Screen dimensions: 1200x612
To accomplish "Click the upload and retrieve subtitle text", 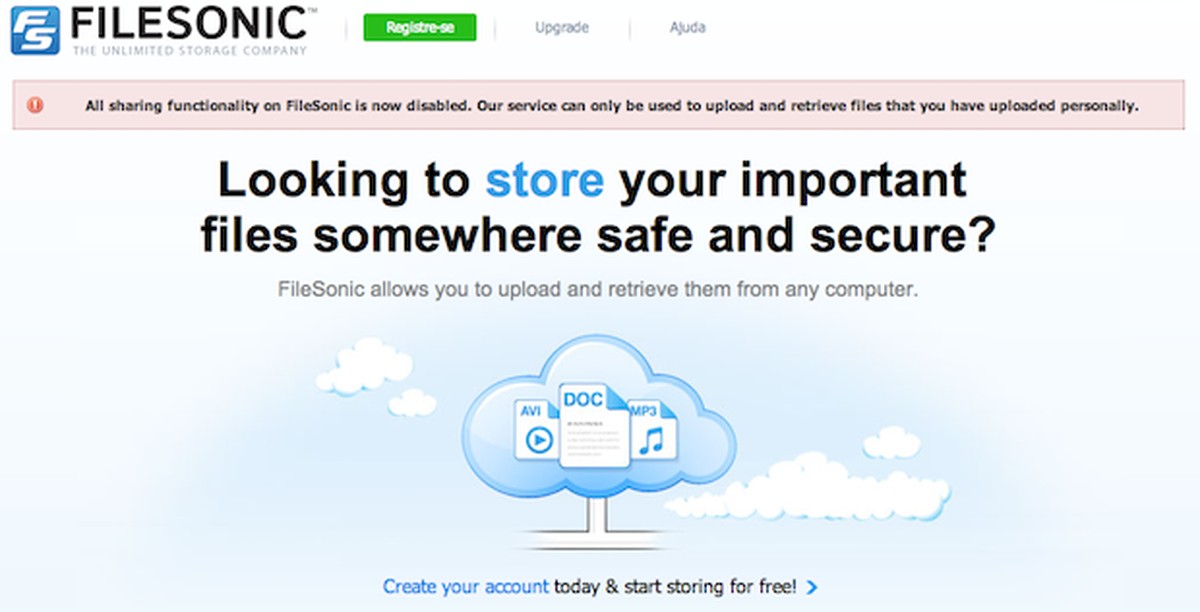I will point(597,291).
